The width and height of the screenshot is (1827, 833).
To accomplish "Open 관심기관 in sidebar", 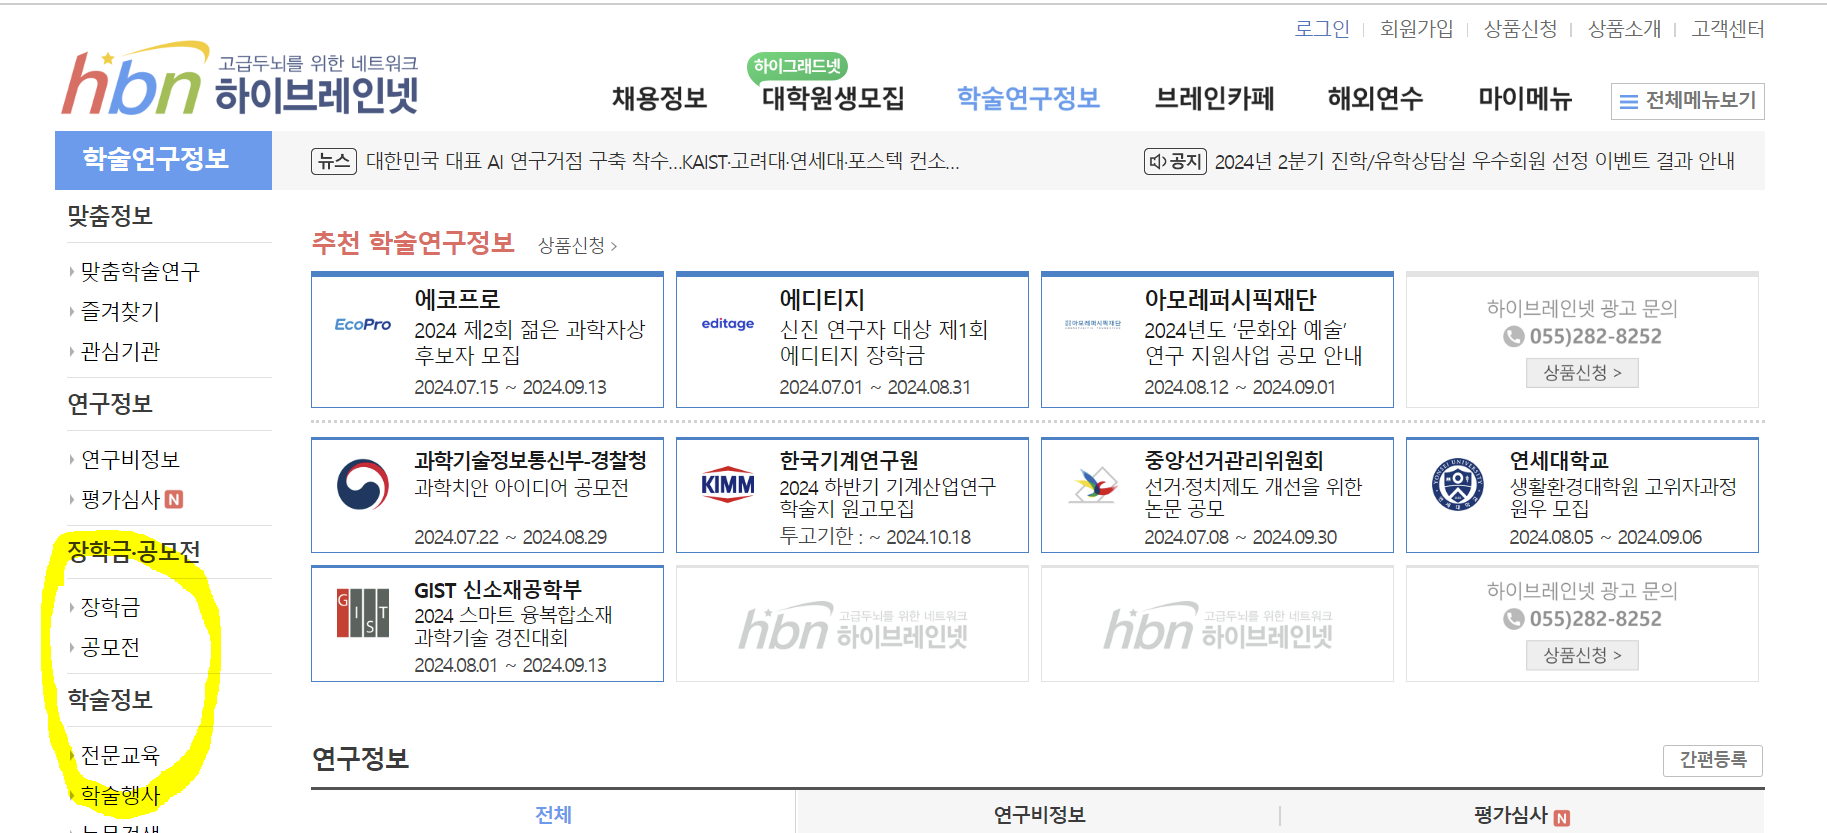I will (x=120, y=352).
